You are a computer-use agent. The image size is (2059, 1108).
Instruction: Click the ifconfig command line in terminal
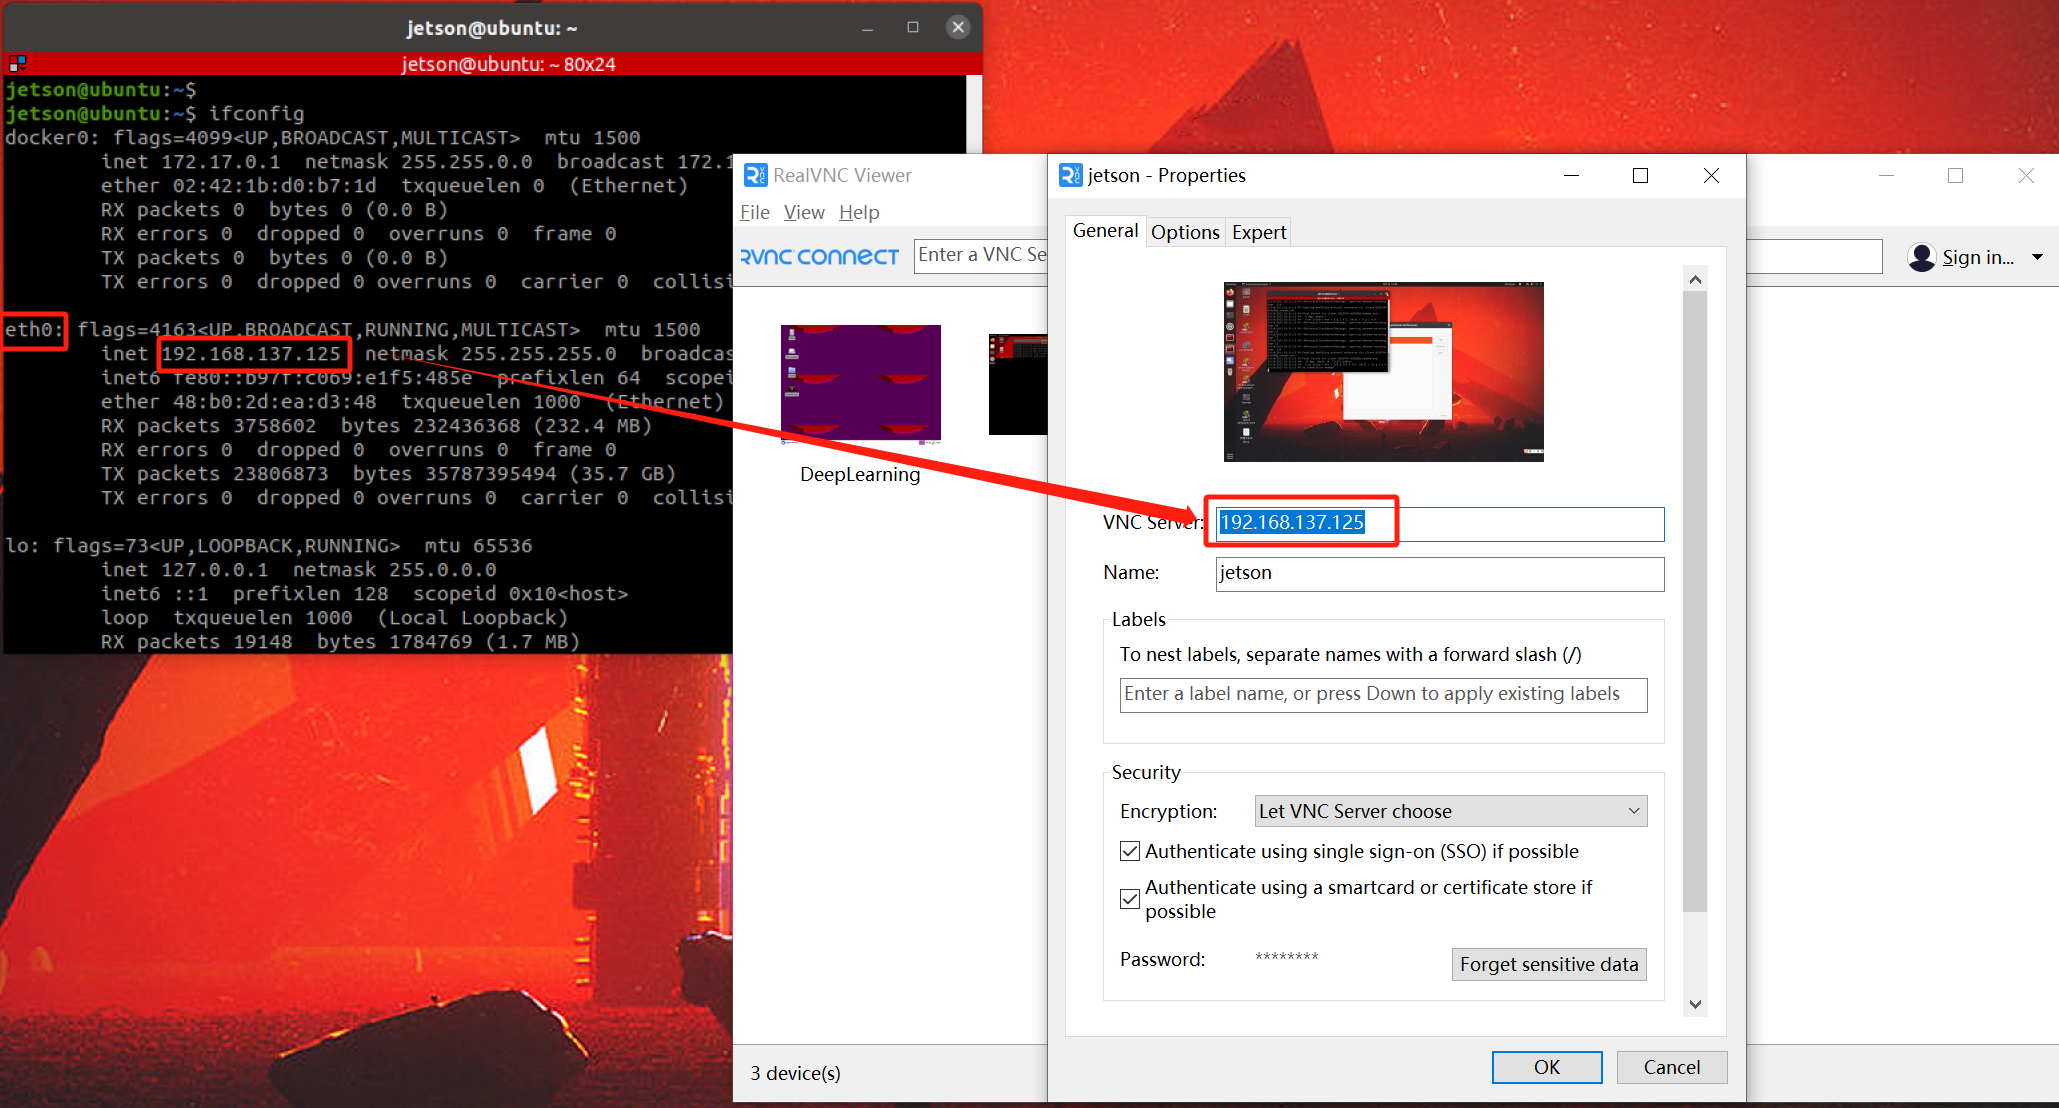155,114
